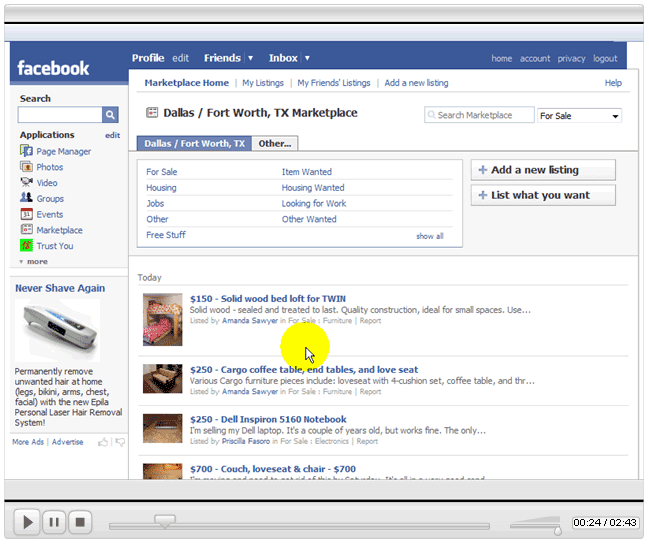649x545 pixels.
Task: Open My Friends' Listings
Action: click(x=334, y=83)
